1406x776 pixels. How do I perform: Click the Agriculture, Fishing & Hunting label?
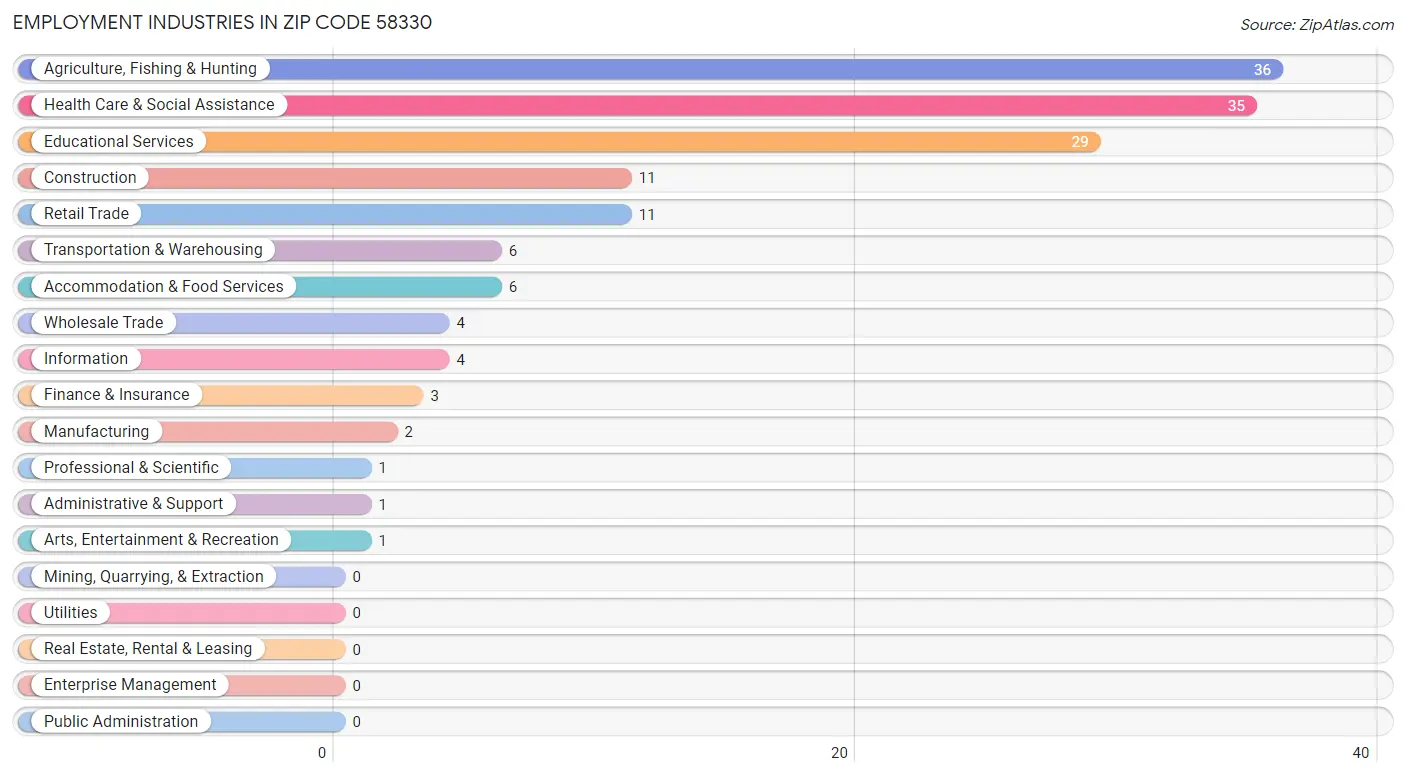(150, 69)
